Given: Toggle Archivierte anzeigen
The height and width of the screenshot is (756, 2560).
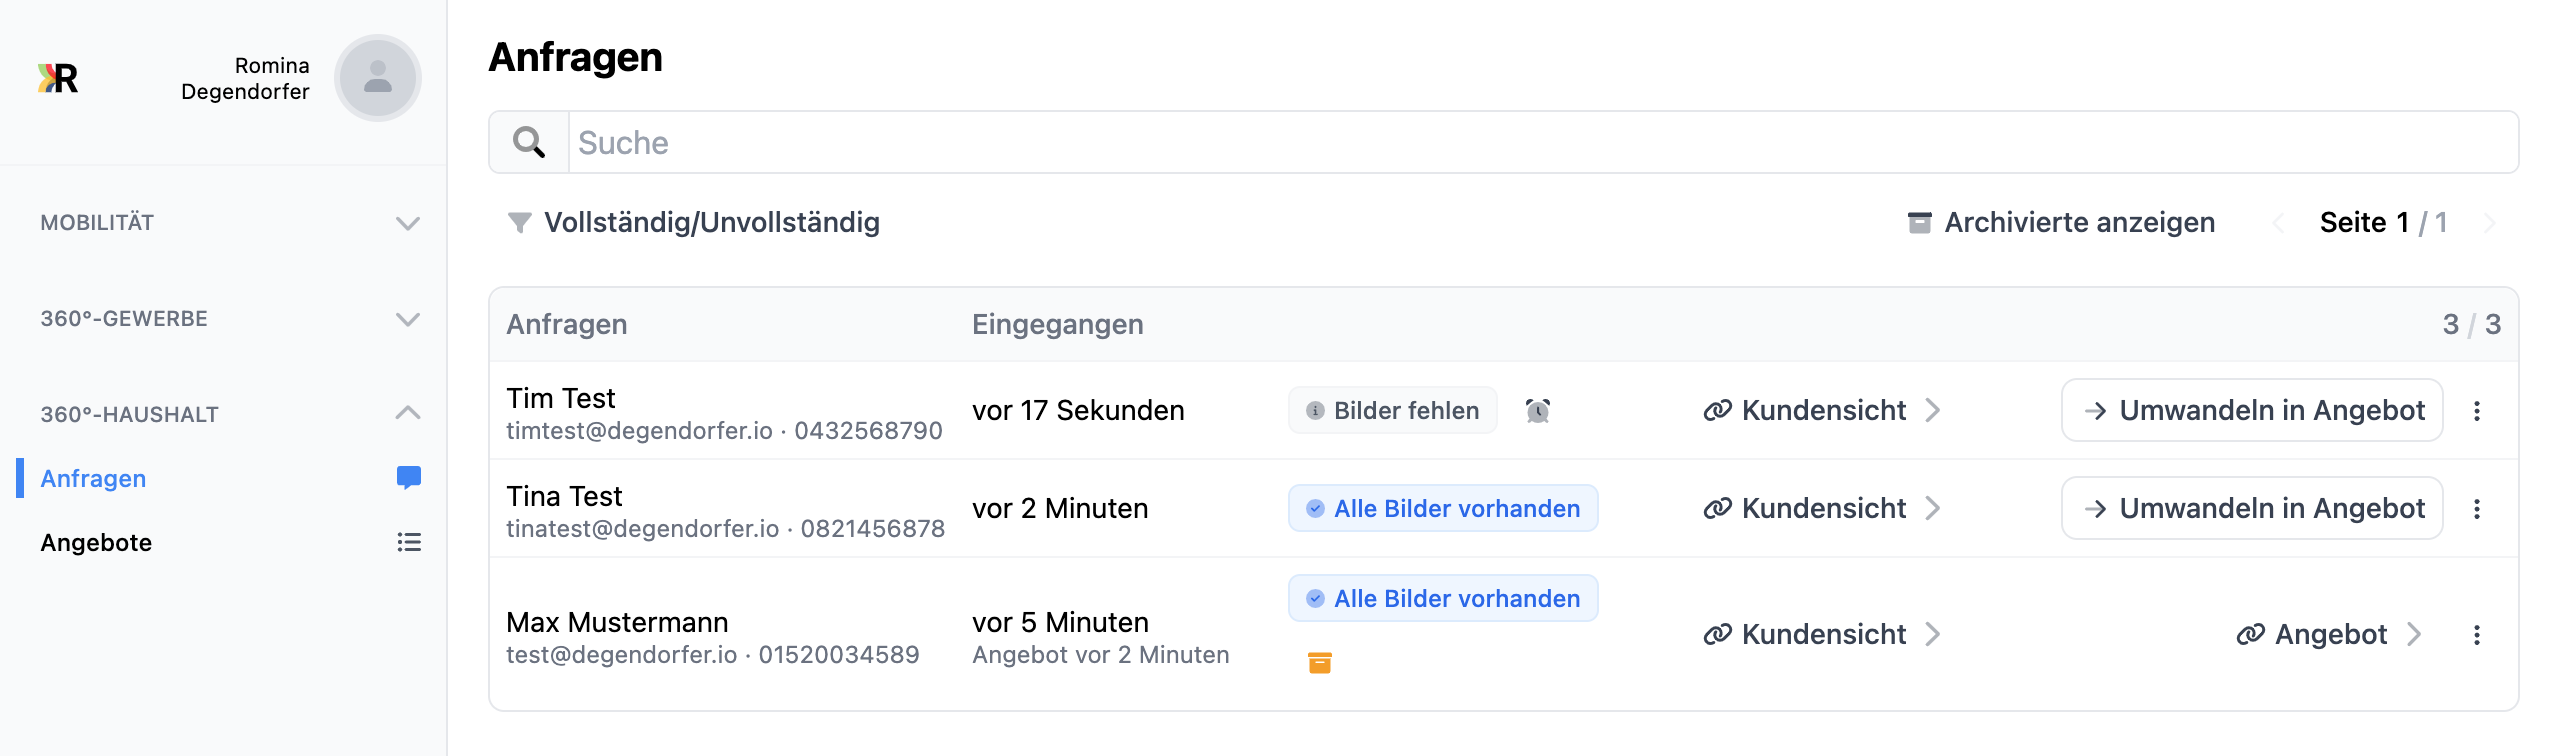Looking at the screenshot, I should point(2061,222).
